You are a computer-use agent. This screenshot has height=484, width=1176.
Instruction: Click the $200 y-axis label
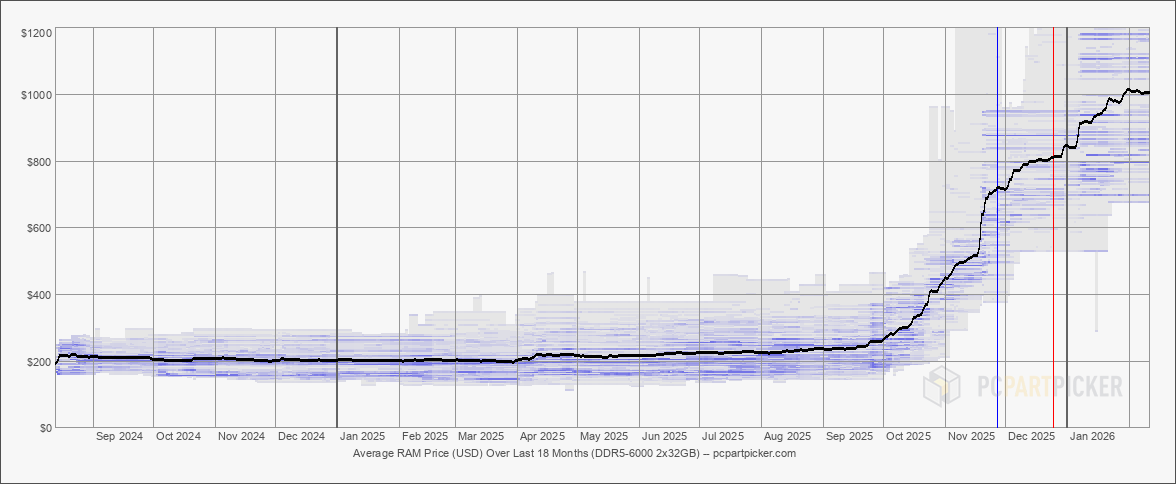click(x=38, y=362)
